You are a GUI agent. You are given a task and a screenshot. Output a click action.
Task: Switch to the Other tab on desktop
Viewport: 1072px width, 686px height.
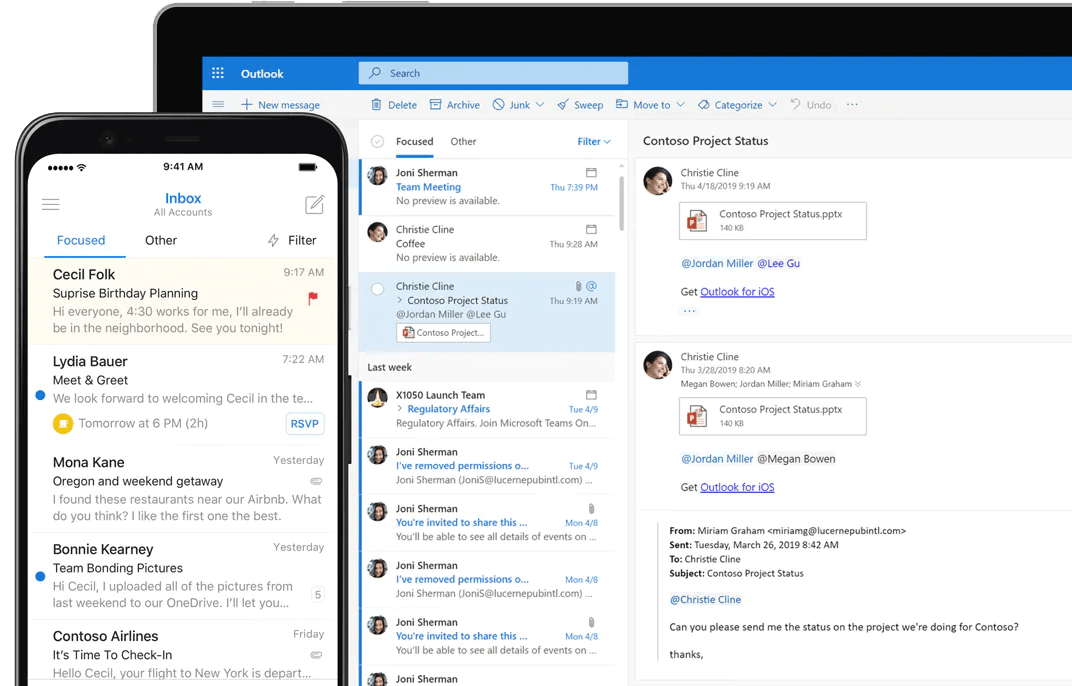click(463, 142)
